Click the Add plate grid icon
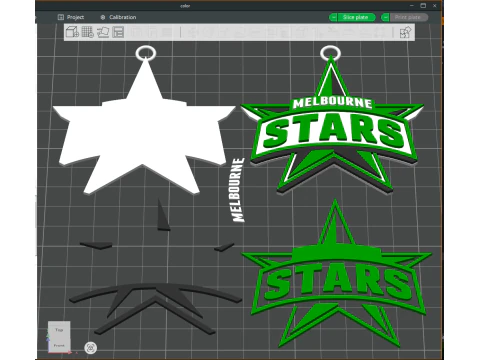The image size is (480, 360). click(x=88, y=32)
